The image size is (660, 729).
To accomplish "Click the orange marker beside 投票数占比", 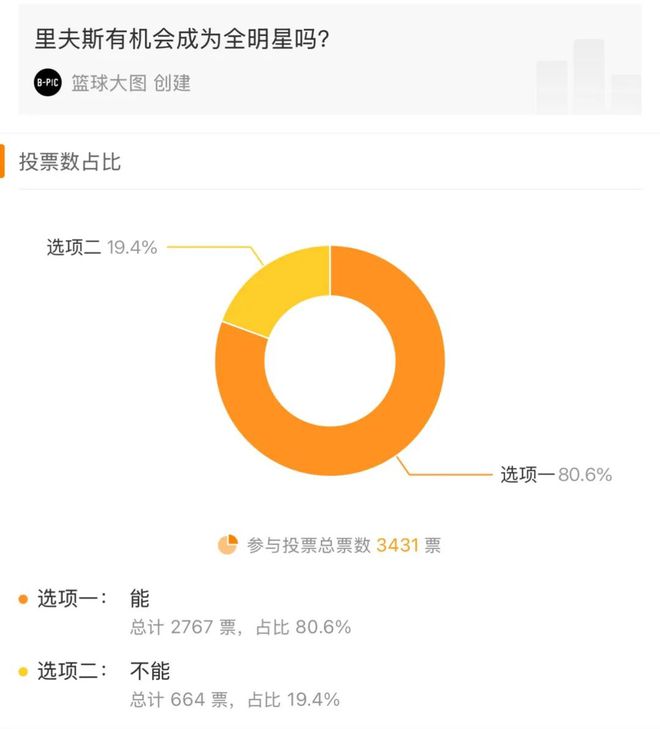I will coord(2,161).
